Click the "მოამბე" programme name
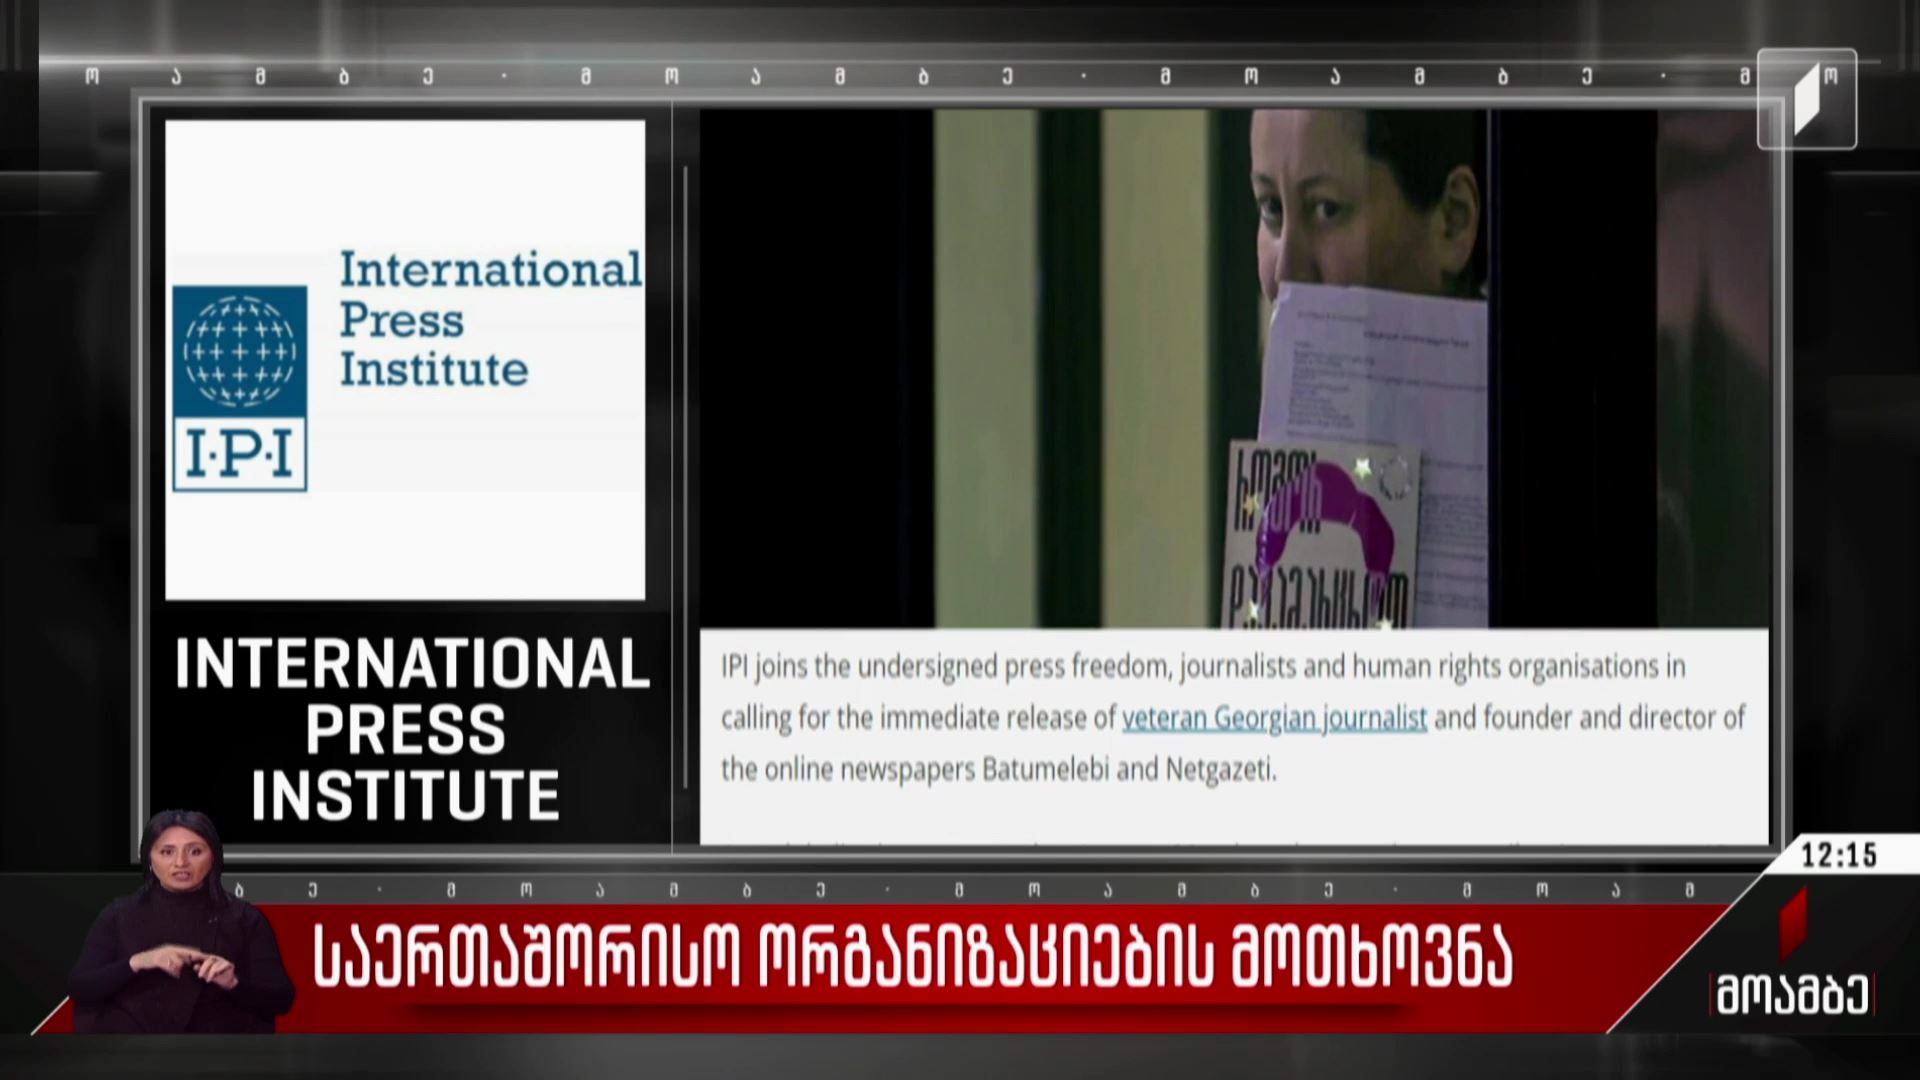The width and height of the screenshot is (1920, 1080). point(1792,995)
